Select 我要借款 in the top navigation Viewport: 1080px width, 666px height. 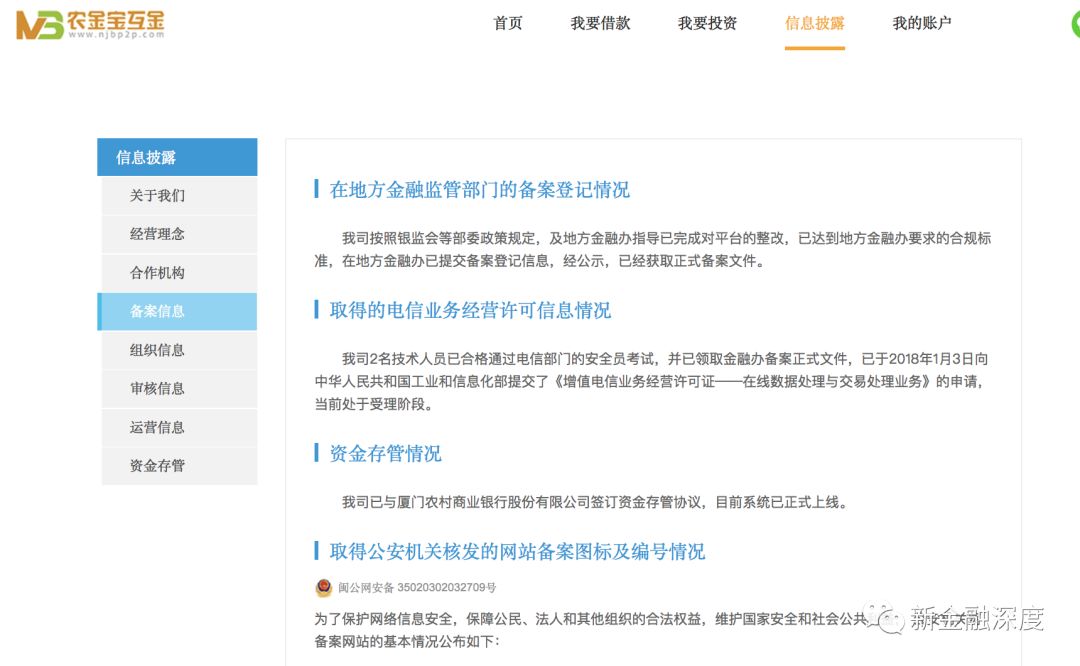(600, 23)
